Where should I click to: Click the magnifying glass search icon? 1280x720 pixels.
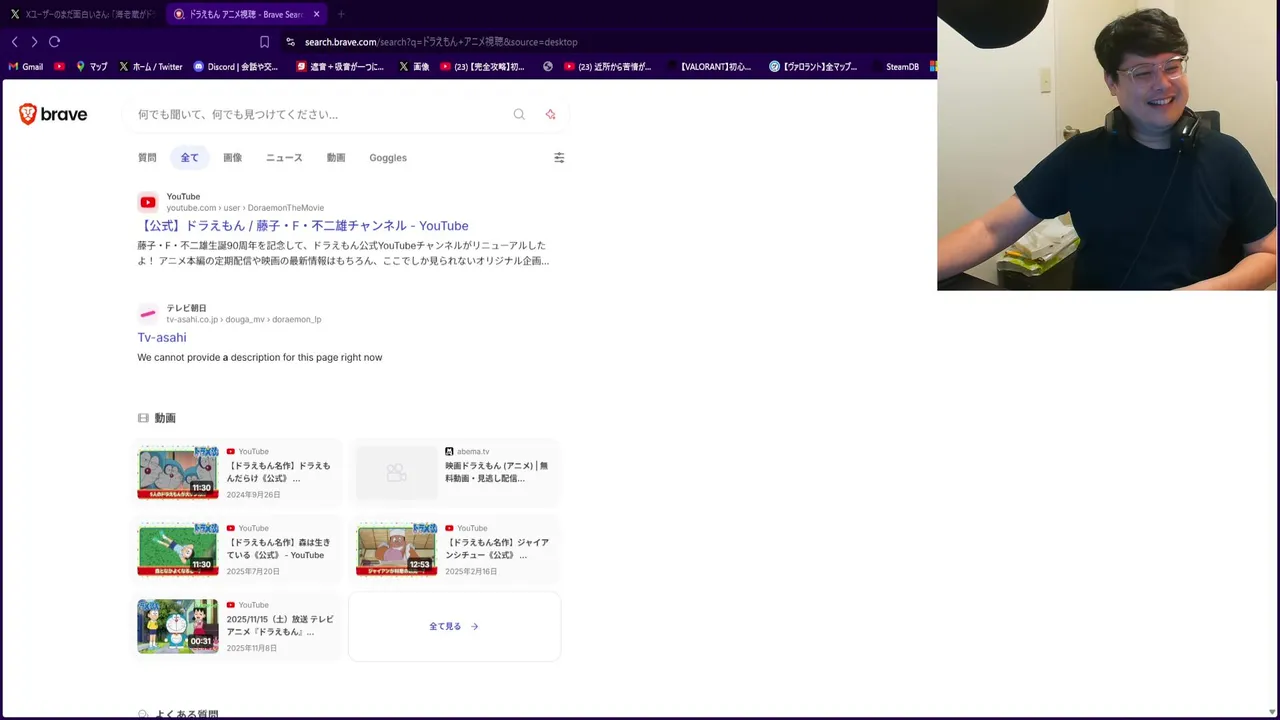tap(519, 114)
